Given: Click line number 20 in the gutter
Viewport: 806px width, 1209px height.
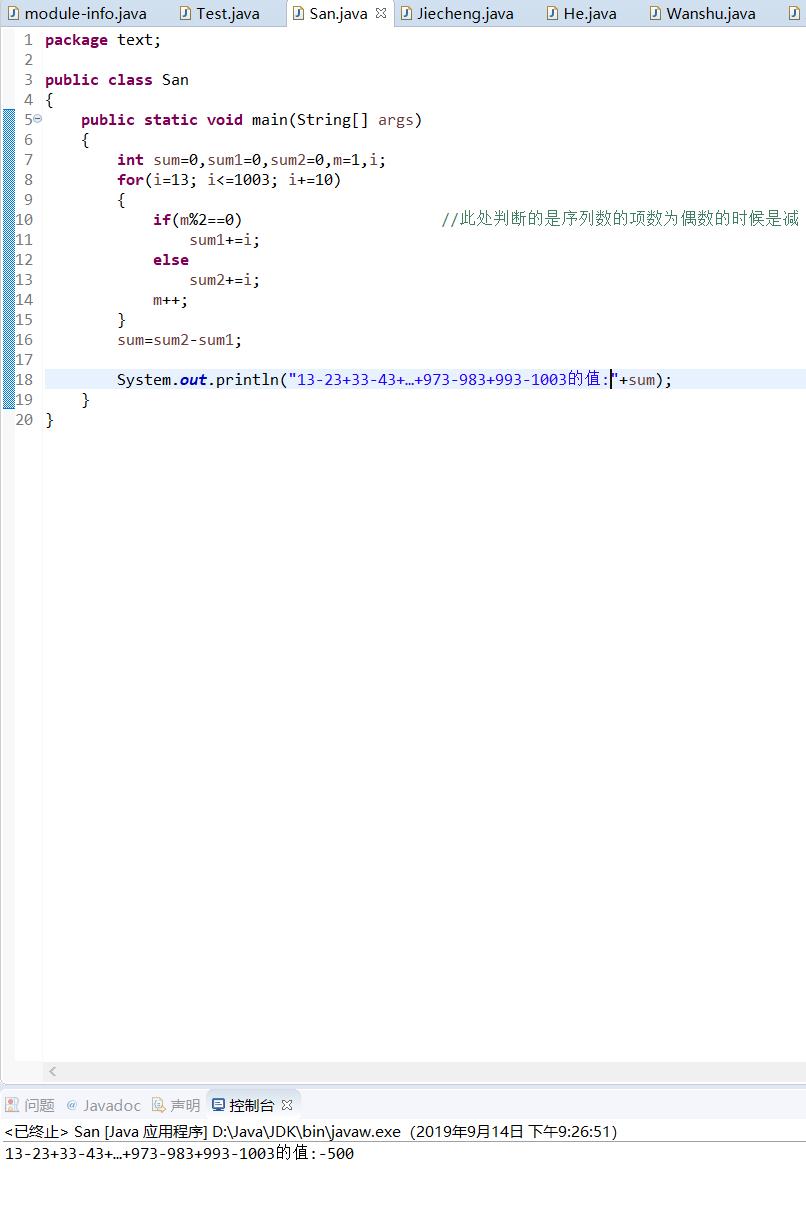Looking at the screenshot, I should [x=24, y=420].
